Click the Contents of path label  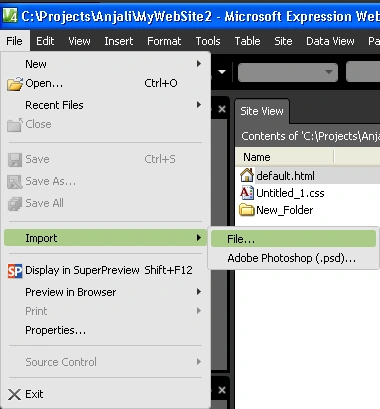[x=310, y=136]
